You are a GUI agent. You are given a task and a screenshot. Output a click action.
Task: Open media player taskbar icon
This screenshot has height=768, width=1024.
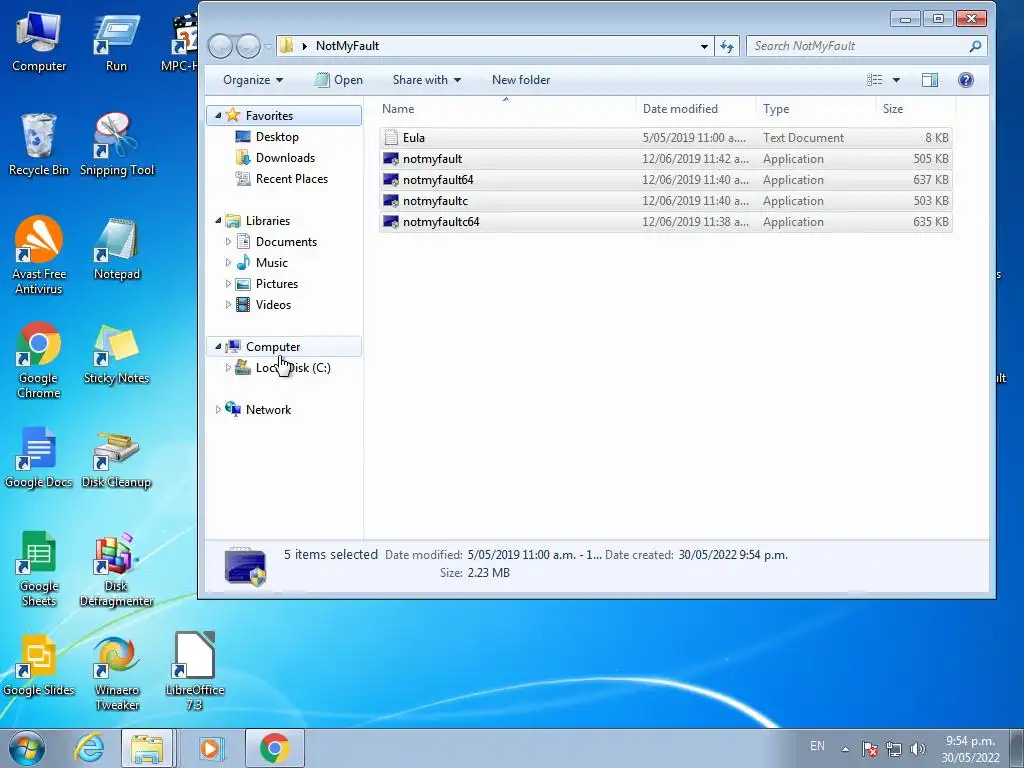210,748
